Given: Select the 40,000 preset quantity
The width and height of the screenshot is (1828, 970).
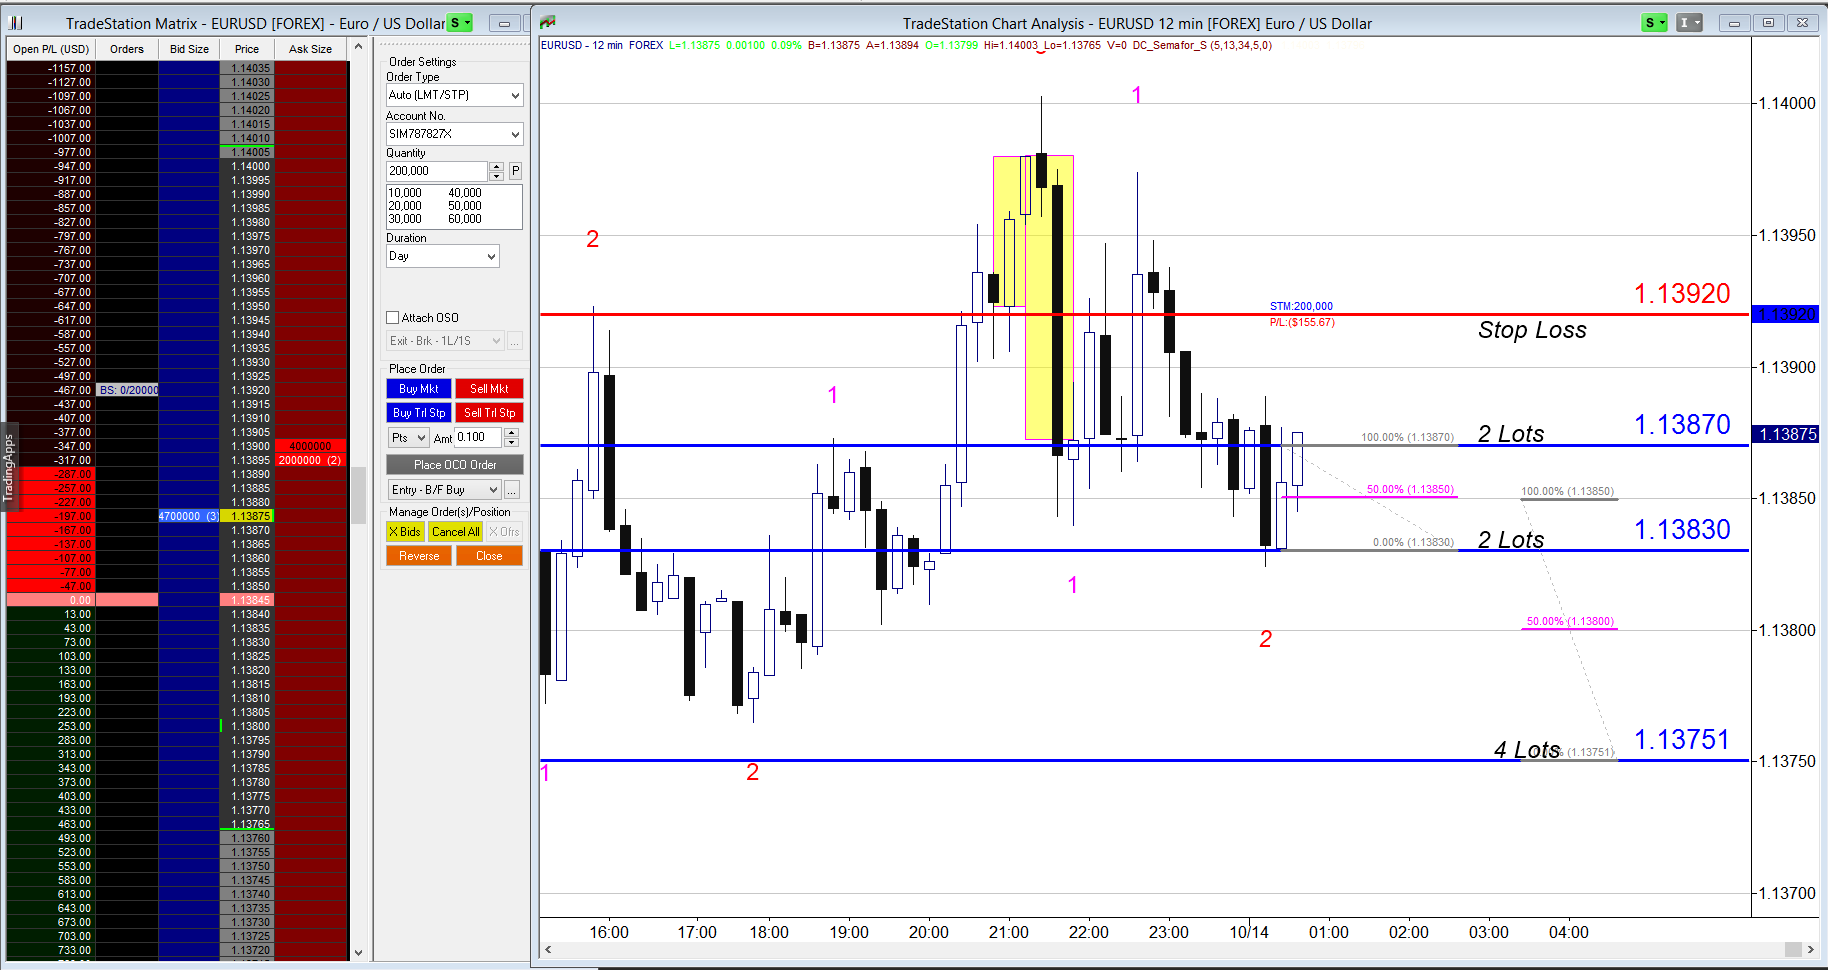Looking at the screenshot, I should click(x=465, y=193).
